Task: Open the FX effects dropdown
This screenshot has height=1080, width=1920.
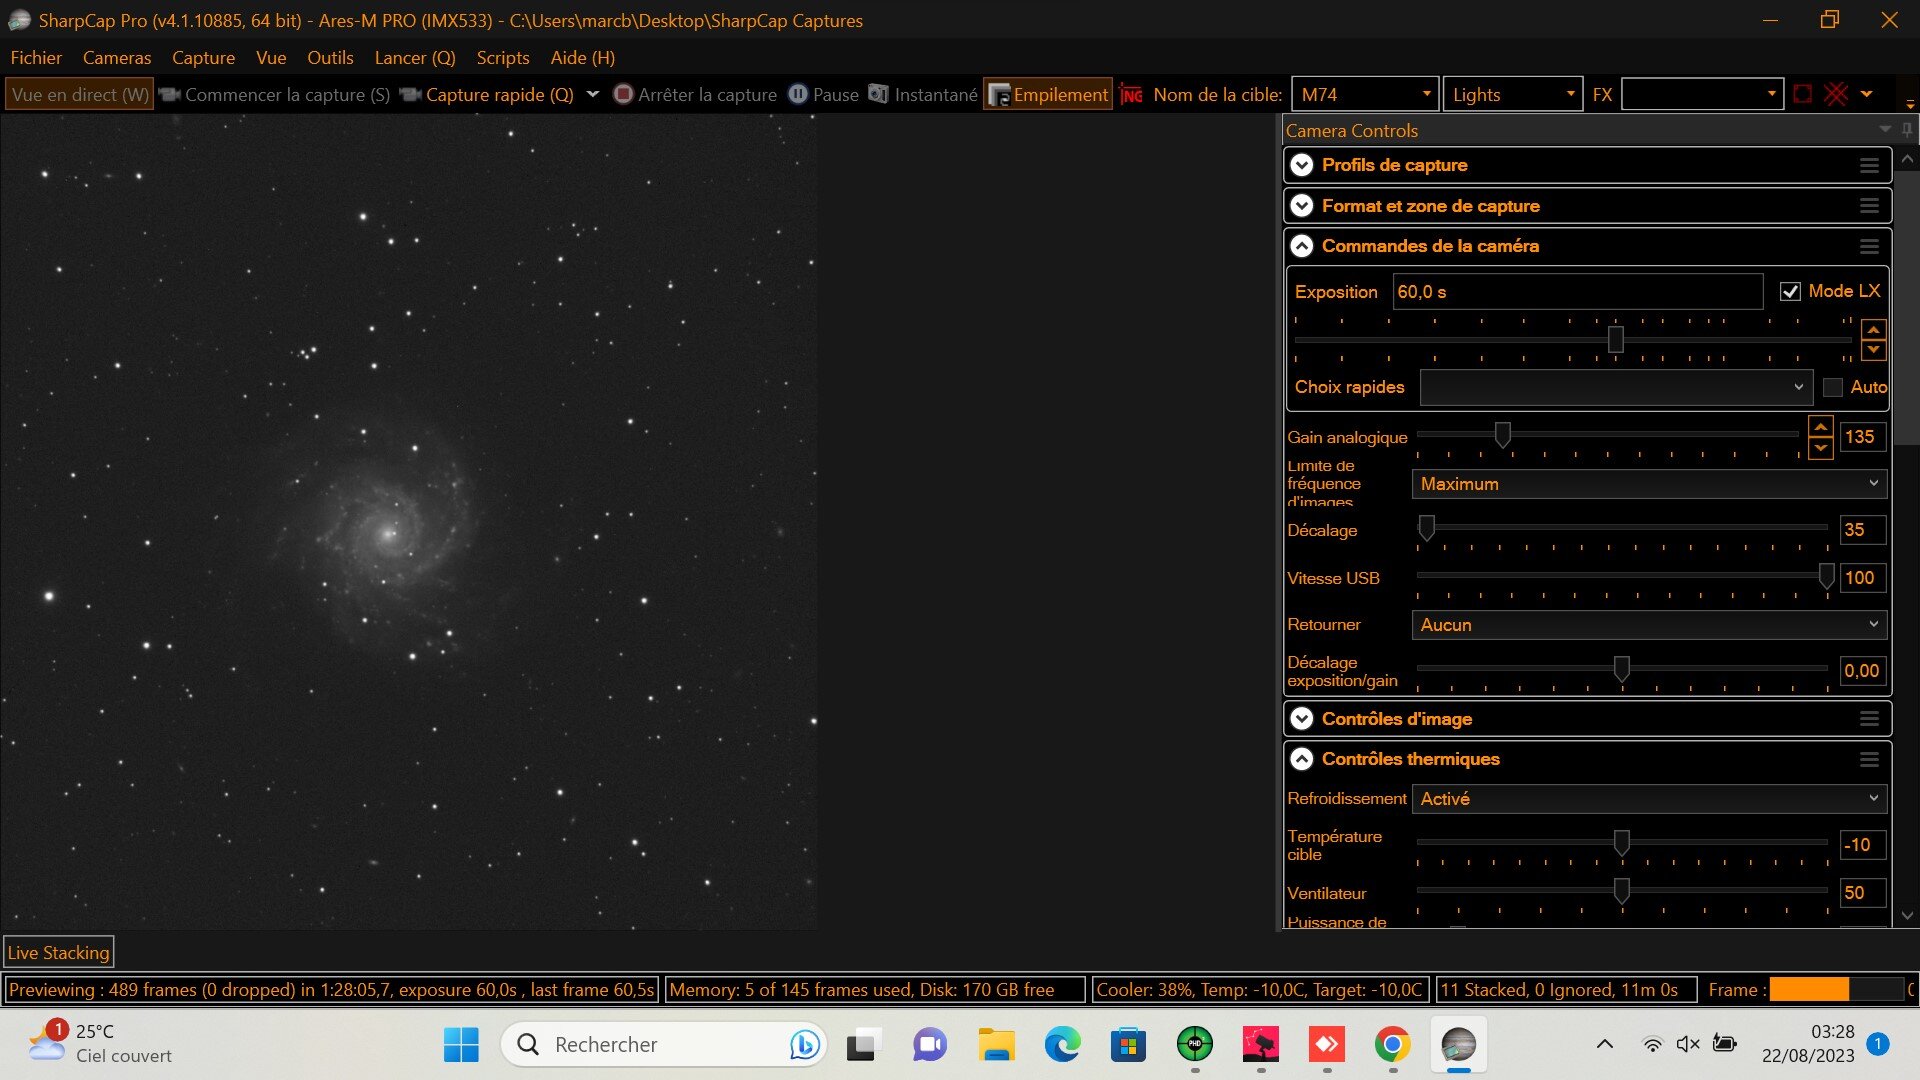Action: click(x=1702, y=94)
